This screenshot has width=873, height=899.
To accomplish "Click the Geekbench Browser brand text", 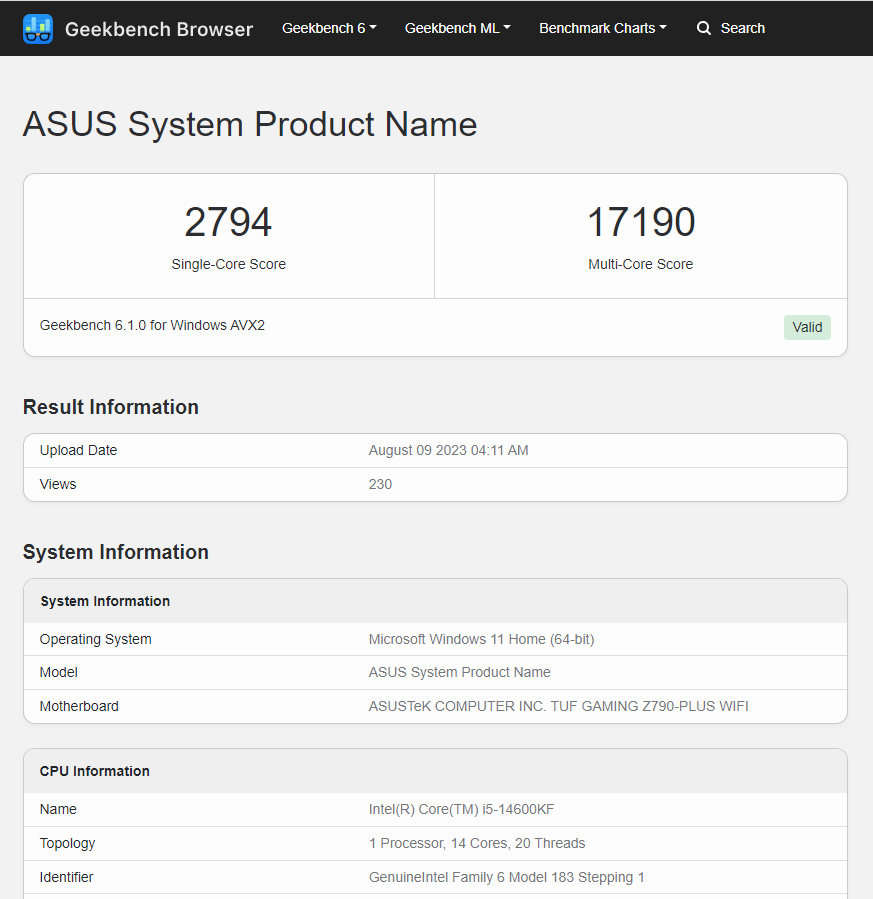I will click(x=158, y=29).
